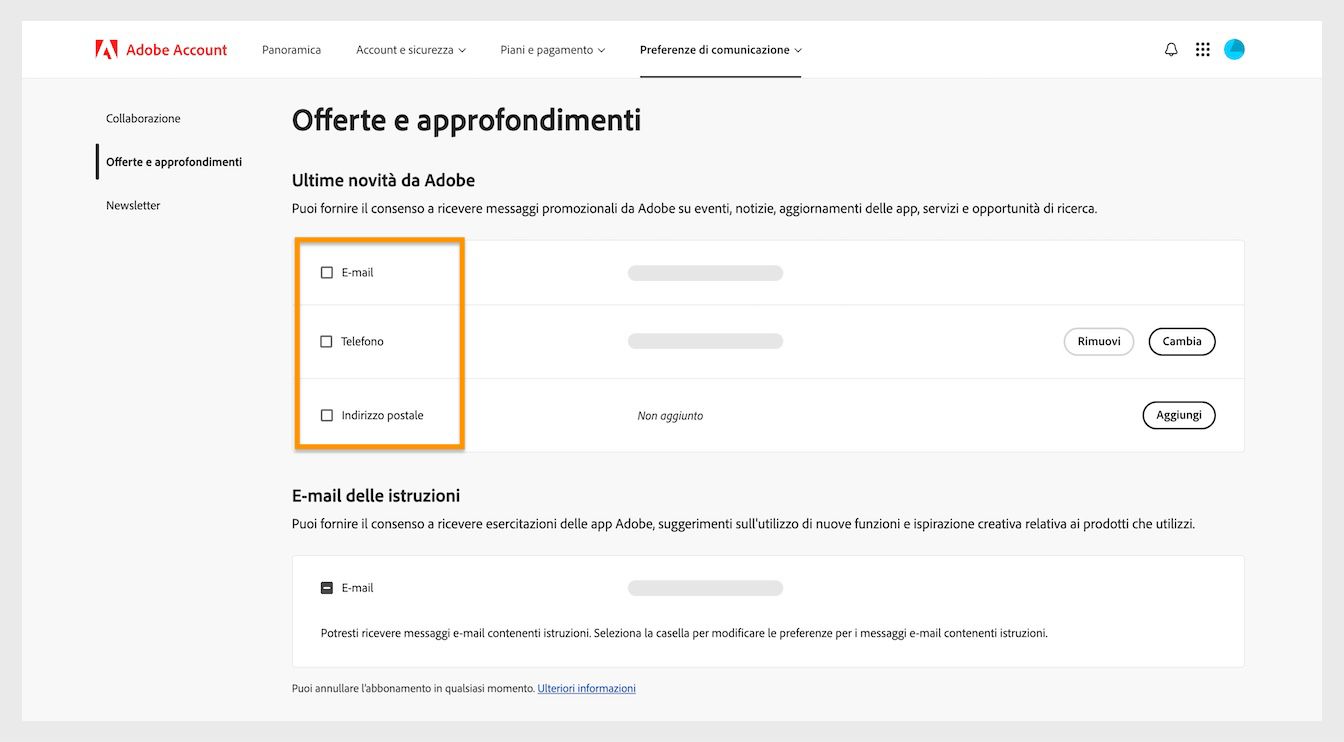Select Collaborazione in the sidebar
The height and width of the screenshot is (742, 1344).
[x=143, y=118]
